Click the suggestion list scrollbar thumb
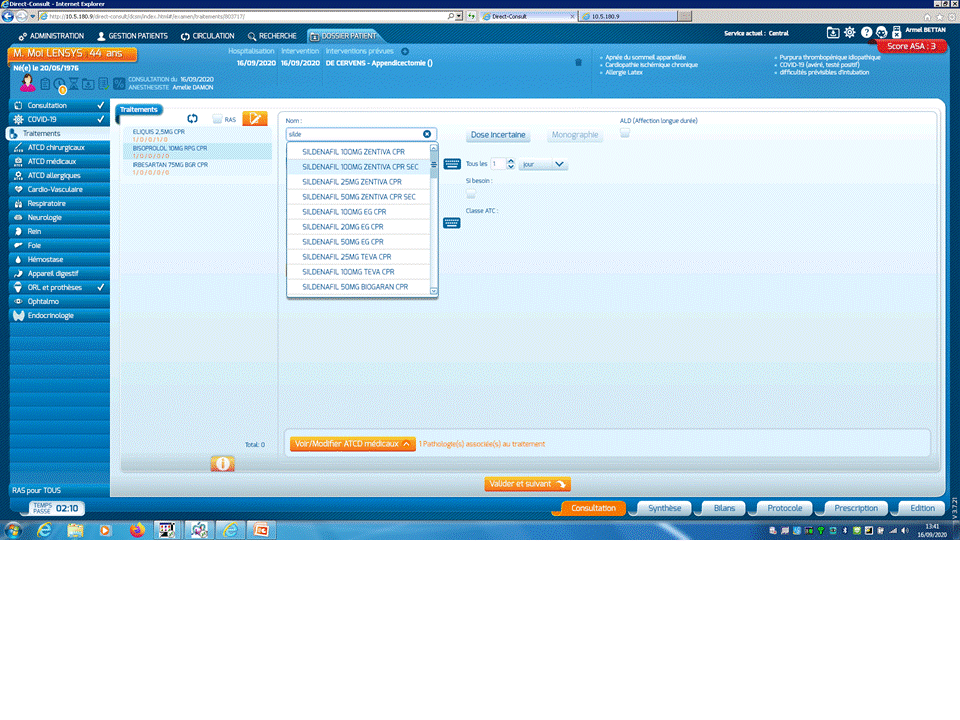 (x=434, y=165)
